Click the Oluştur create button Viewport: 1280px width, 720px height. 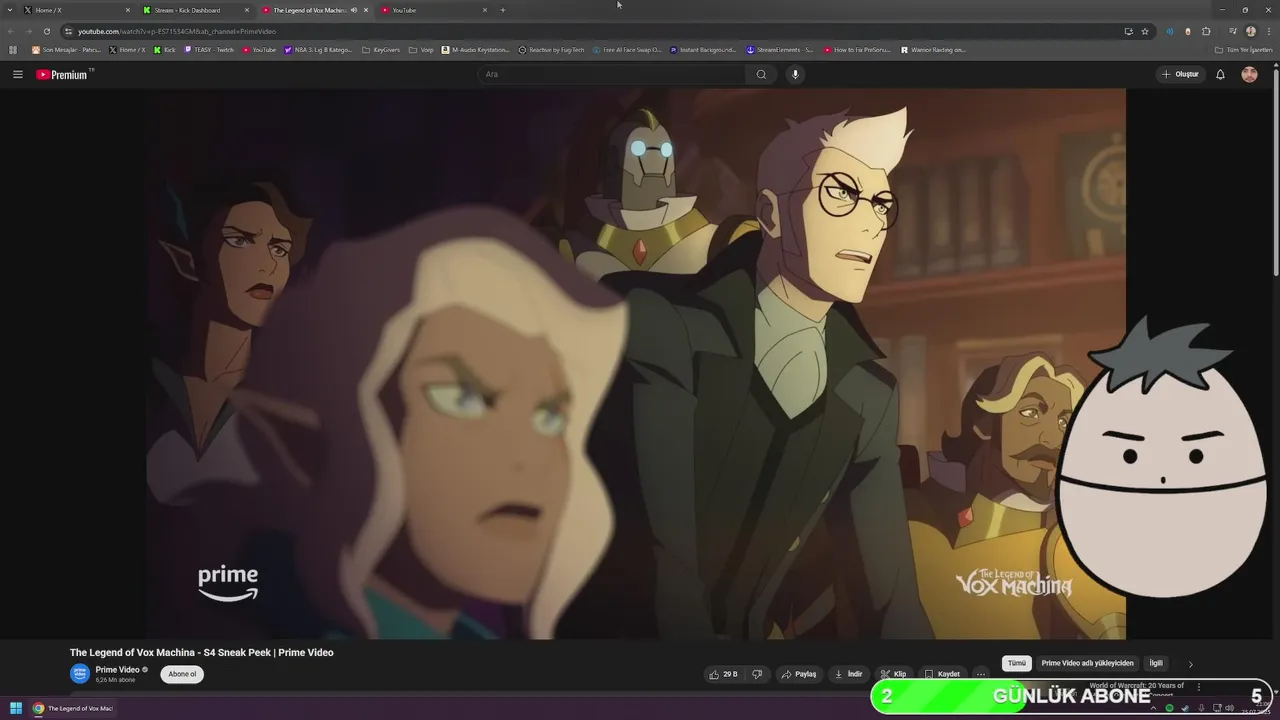click(1180, 74)
